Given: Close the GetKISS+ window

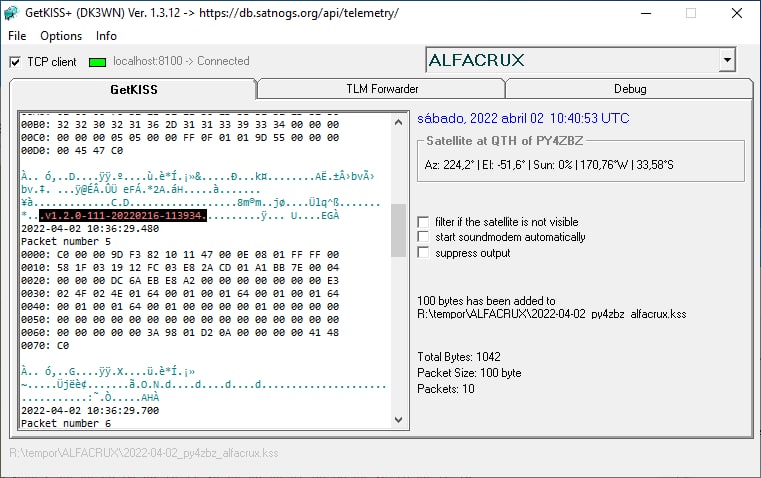Looking at the screenshot, I should click(737, 13).
